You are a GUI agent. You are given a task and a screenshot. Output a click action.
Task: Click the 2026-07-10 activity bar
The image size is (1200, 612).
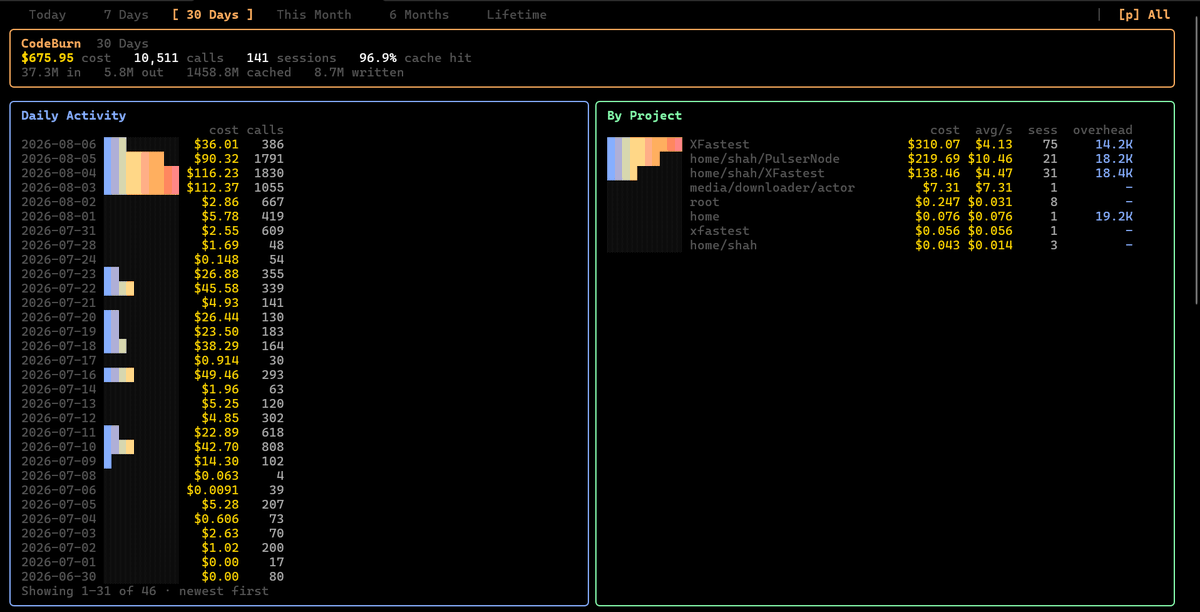119,447
